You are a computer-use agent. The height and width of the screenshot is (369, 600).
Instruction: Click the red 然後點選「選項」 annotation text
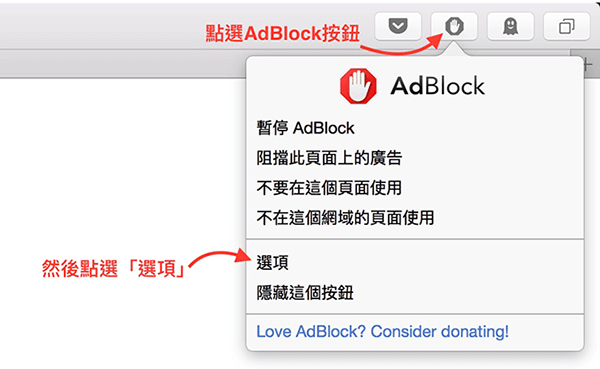[114, 268]
